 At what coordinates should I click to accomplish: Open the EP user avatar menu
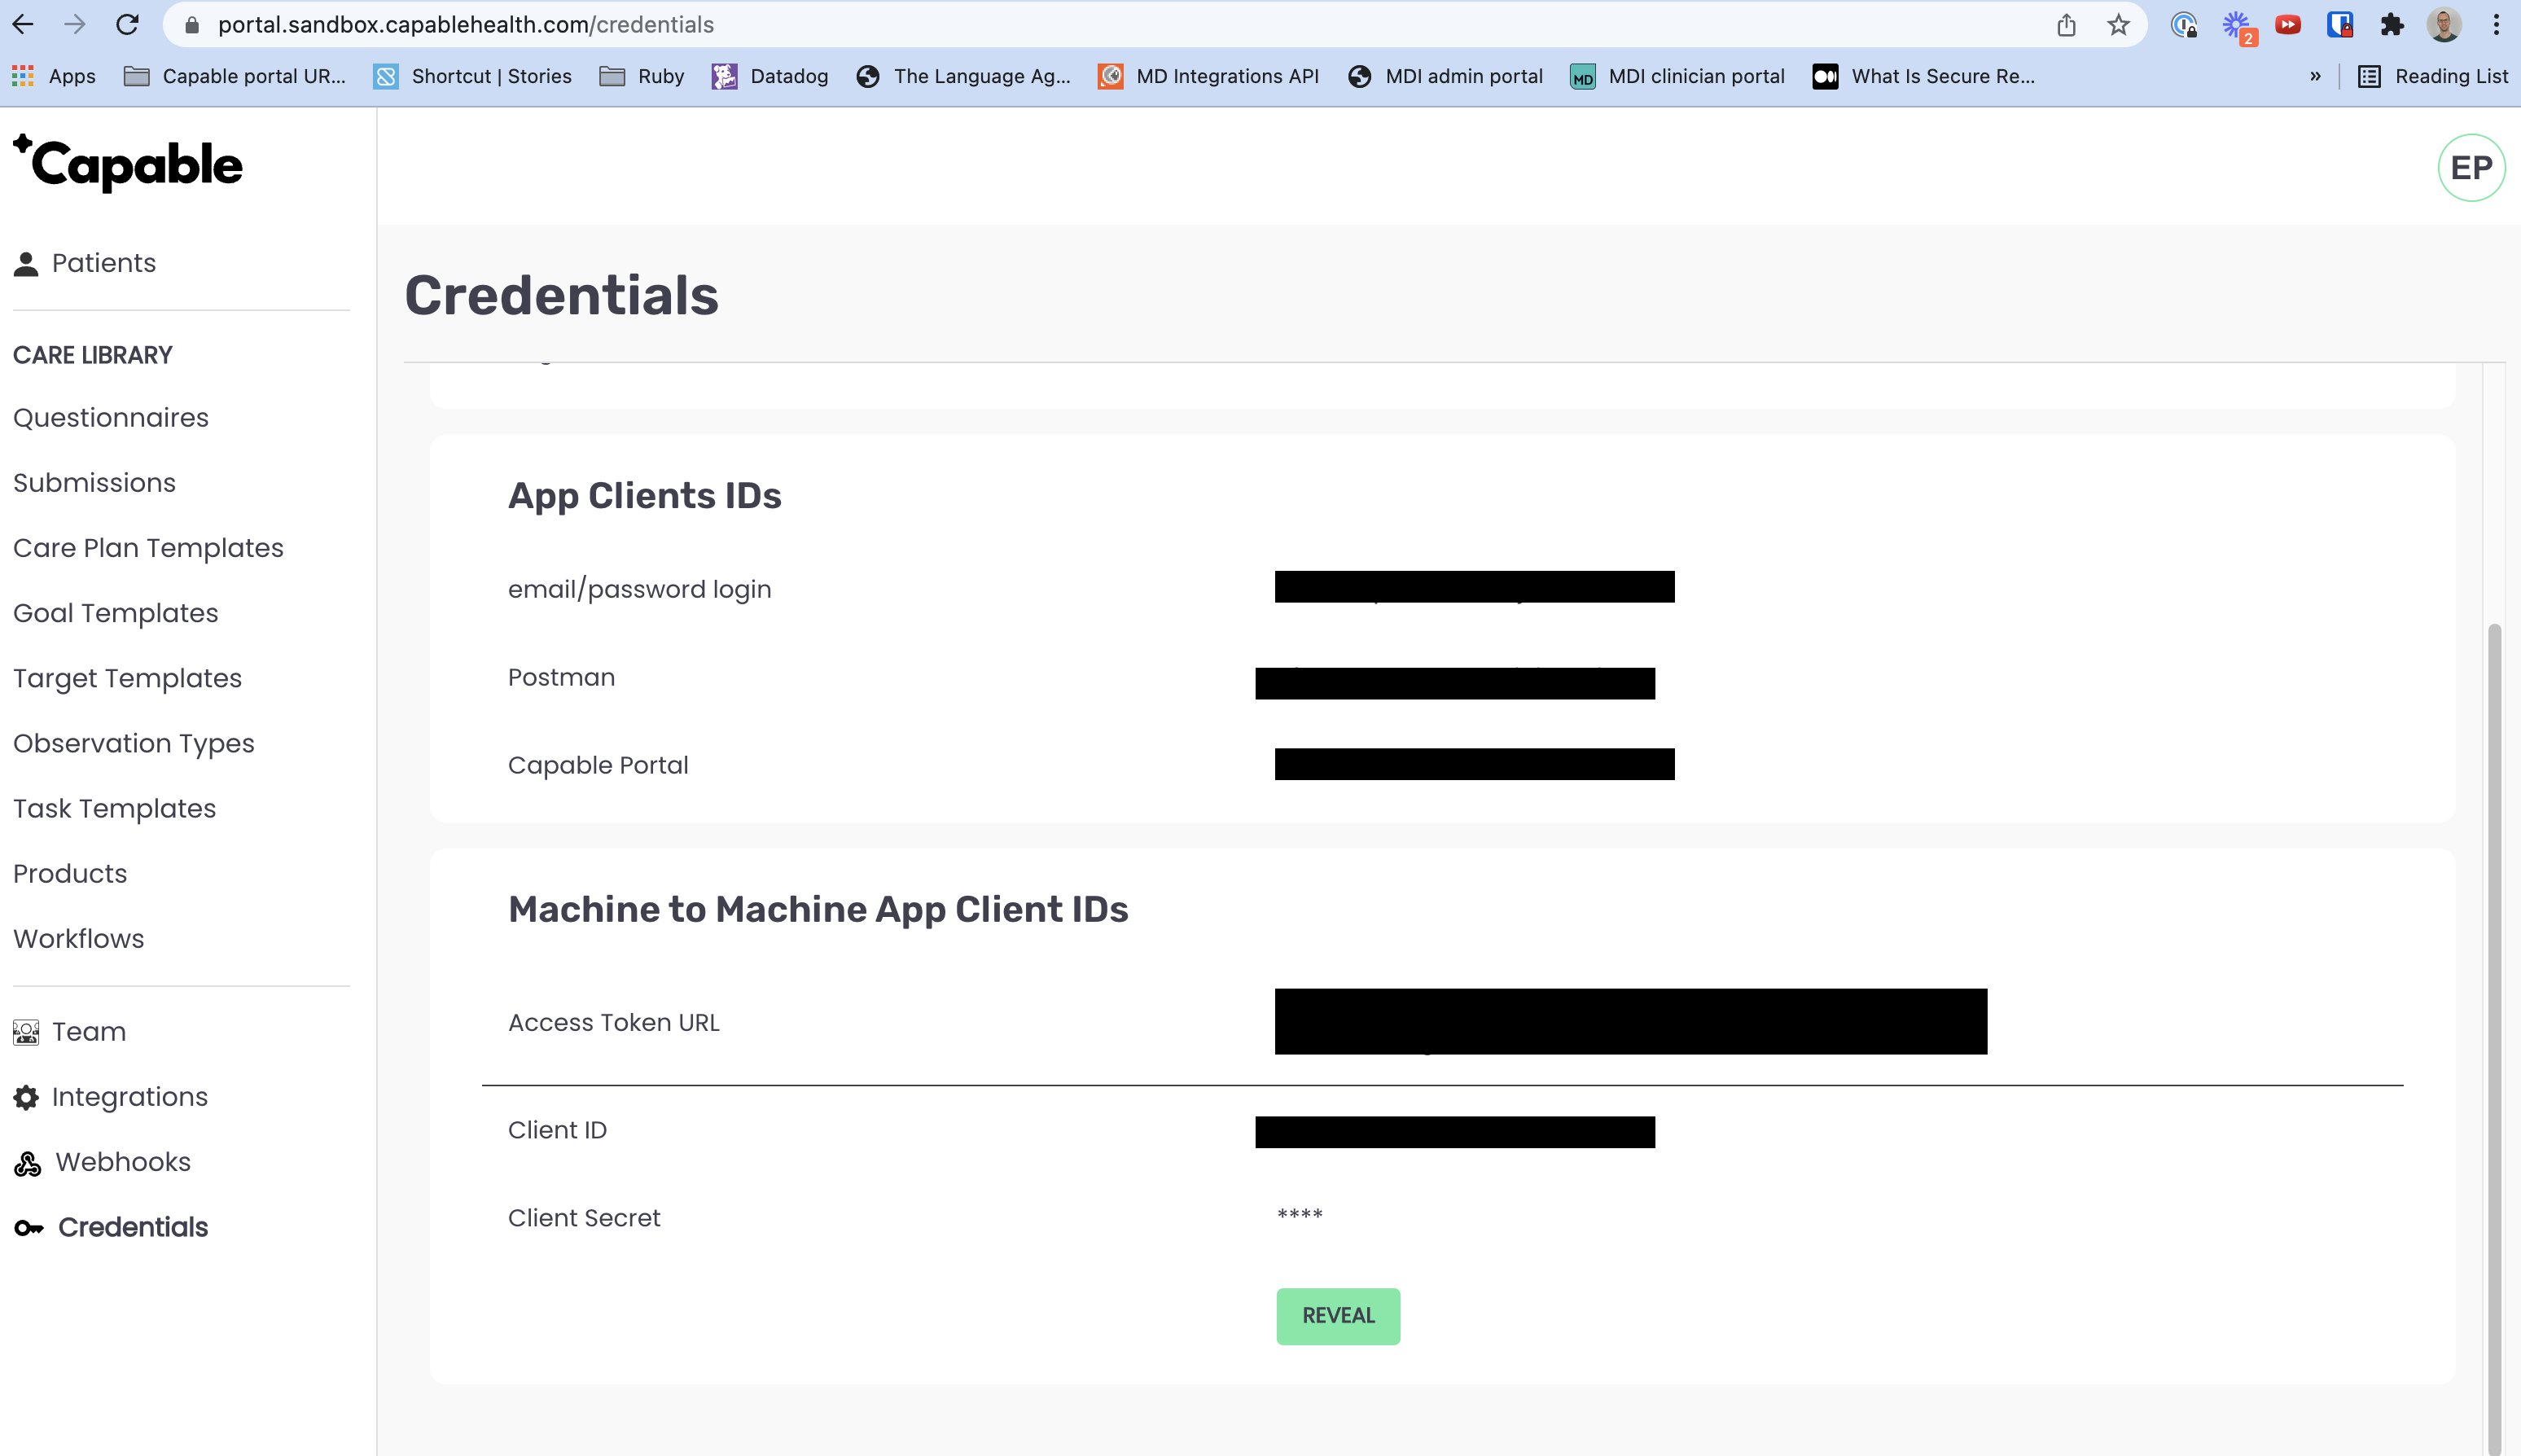pos(2470,168)
